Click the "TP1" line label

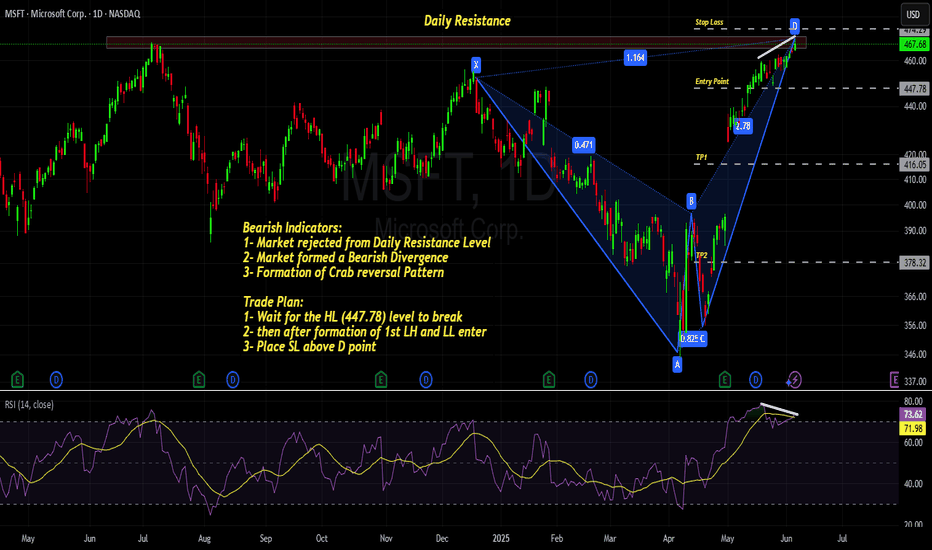click(701, 158)
